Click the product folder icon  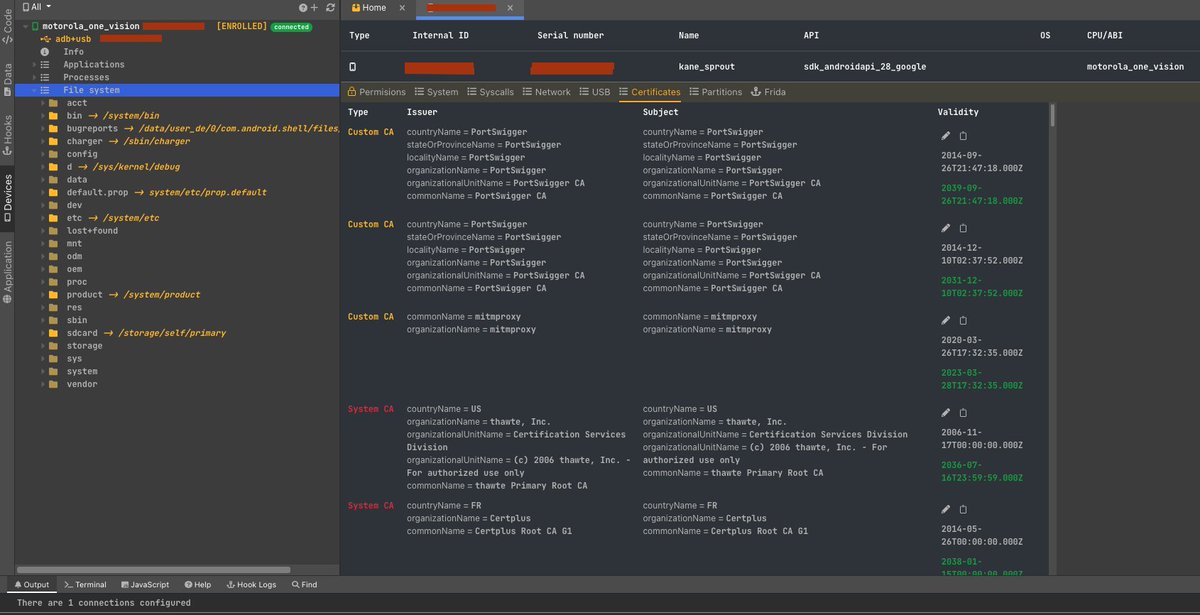[55, 294]
